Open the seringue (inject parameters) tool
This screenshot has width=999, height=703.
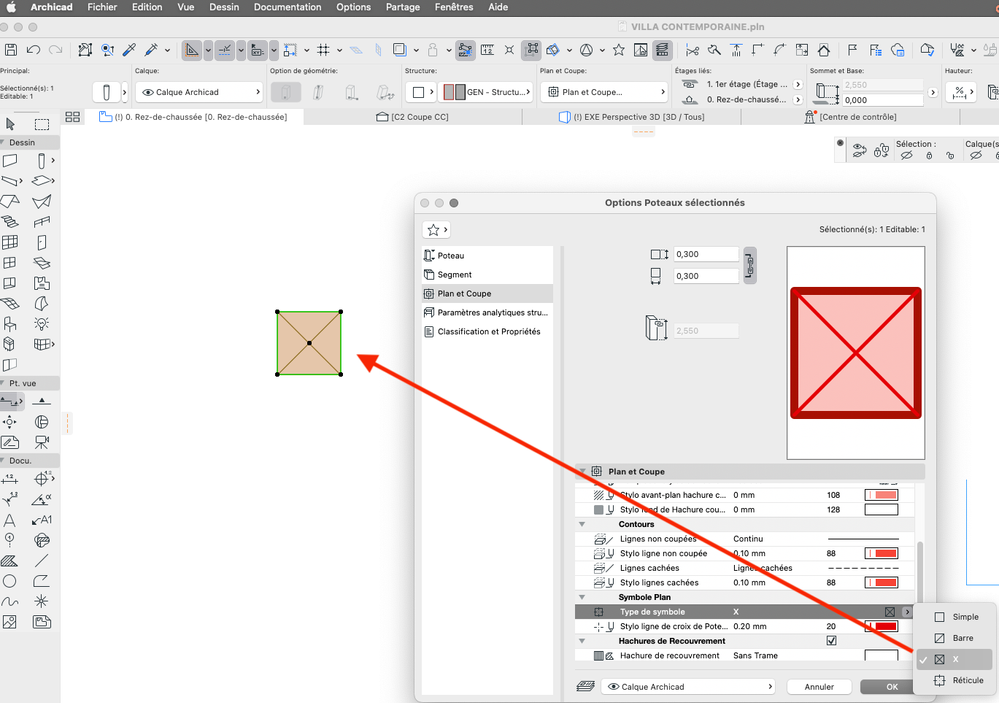[x=151, y=48]
